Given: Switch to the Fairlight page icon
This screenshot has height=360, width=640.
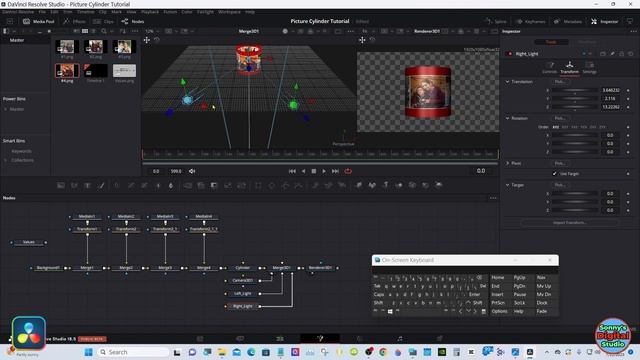Looking at the screenshot, I should [400, 338].
